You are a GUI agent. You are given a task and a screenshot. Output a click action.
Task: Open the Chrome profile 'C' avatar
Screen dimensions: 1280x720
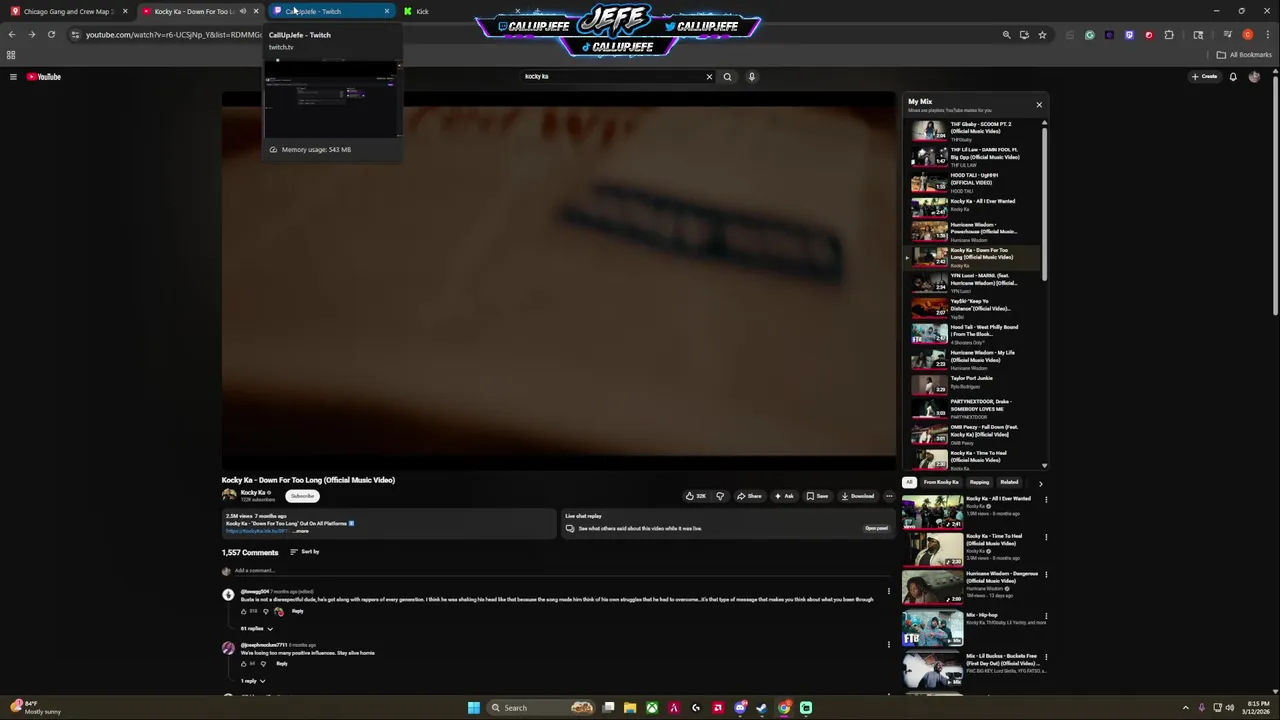point(1247,35)
